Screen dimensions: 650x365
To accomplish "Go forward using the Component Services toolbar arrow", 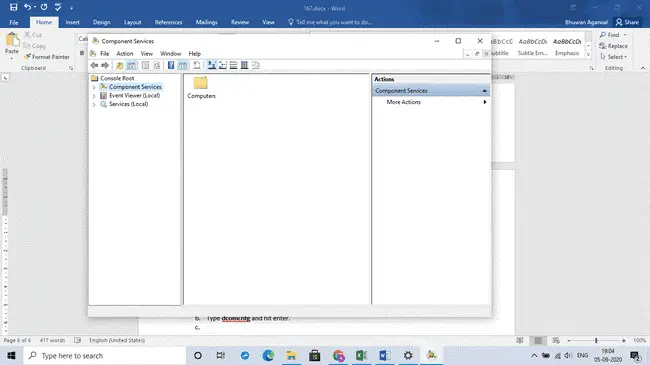I will click(105, 65).
